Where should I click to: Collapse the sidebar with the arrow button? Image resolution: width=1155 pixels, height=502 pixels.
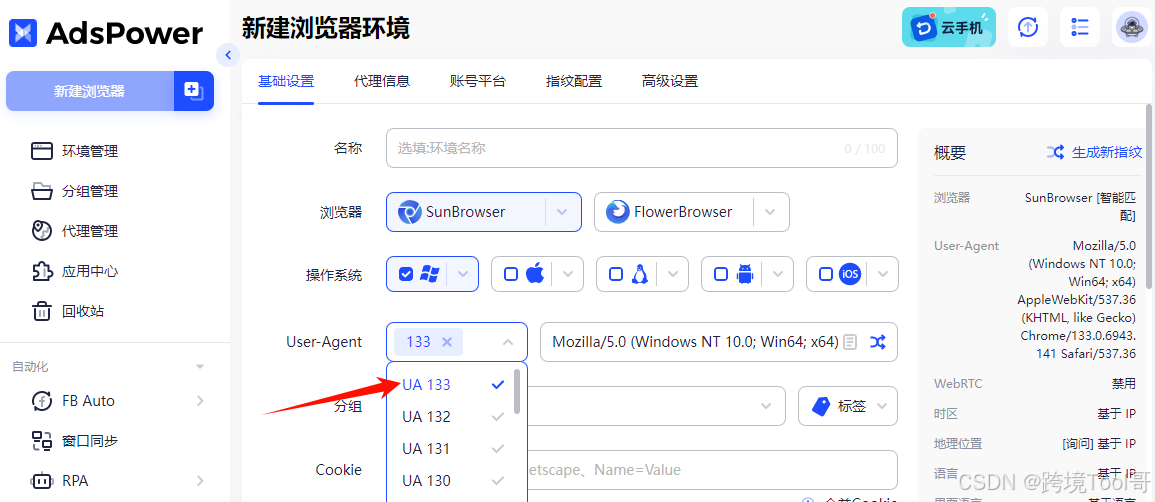[227, 54]
